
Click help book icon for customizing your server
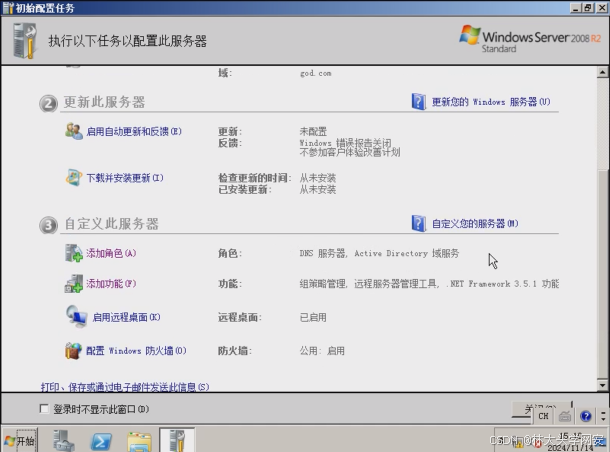point(419,223)
